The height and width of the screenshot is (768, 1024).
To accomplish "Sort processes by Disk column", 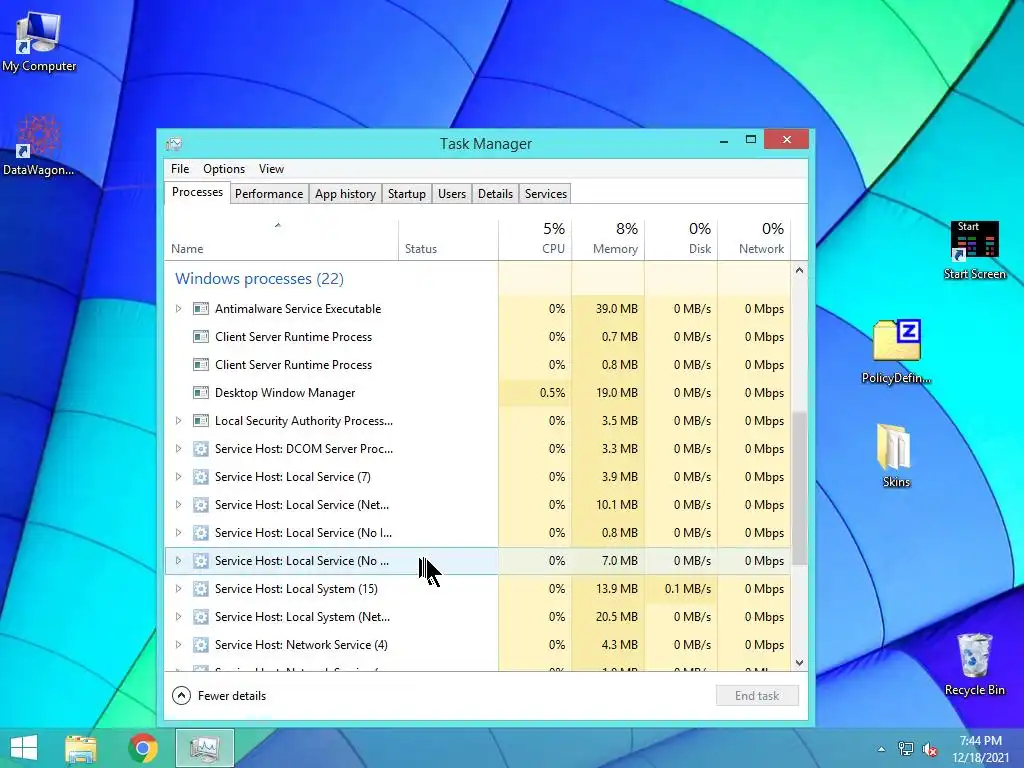I will (681, 240).
